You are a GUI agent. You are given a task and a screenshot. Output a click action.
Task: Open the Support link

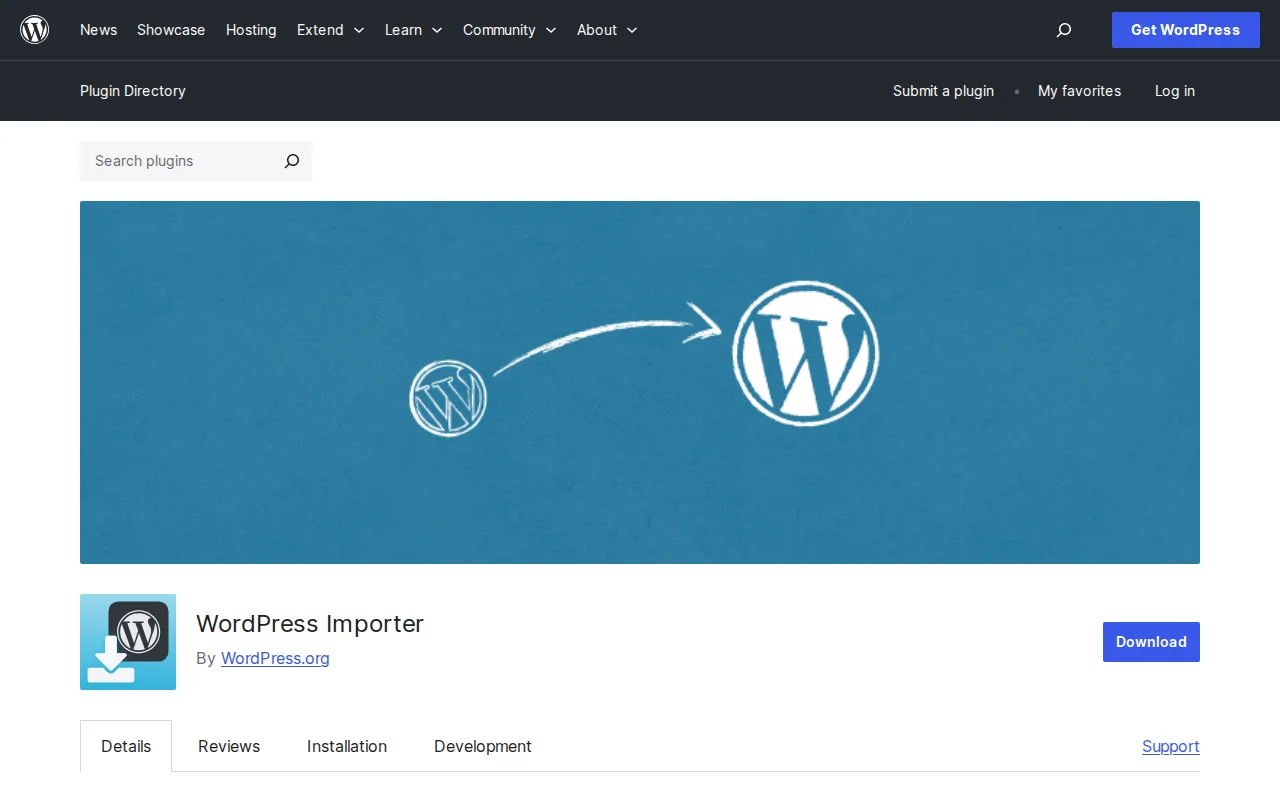1170,746
